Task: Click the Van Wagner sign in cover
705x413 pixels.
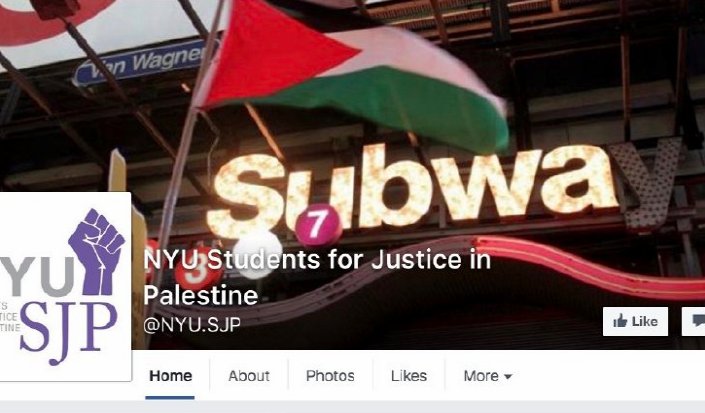Action: tap(141, 63)
